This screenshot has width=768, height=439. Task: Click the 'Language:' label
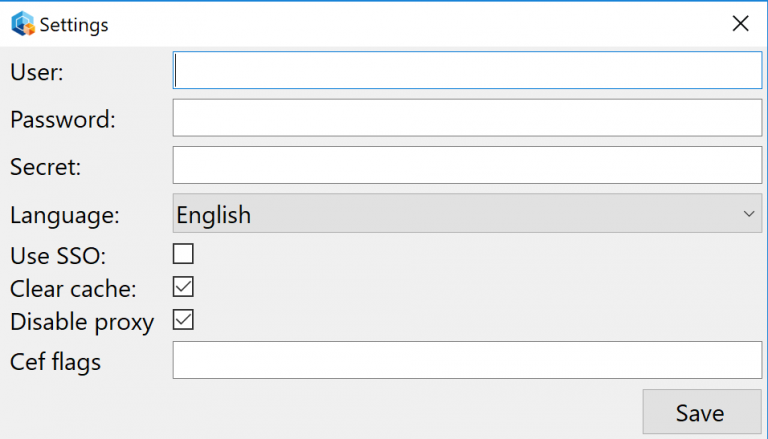tap(65, 216)
